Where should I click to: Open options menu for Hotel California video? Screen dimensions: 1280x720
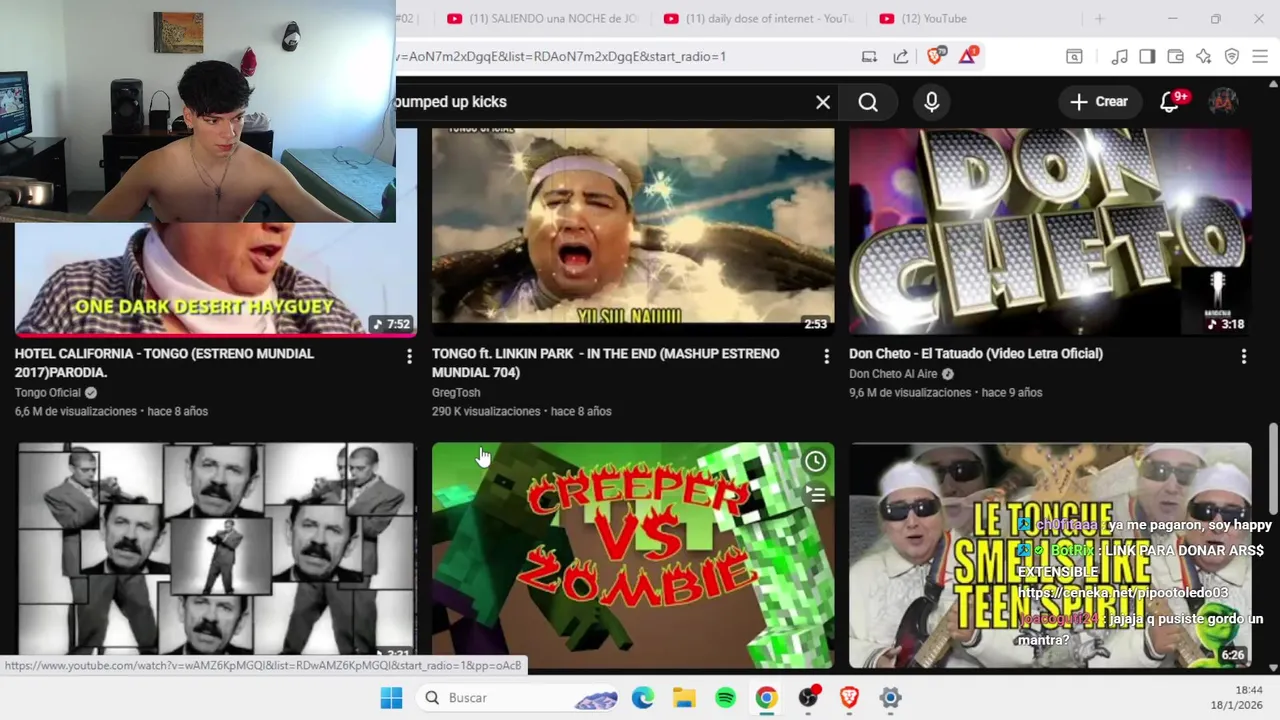click(x=409, y=356)
